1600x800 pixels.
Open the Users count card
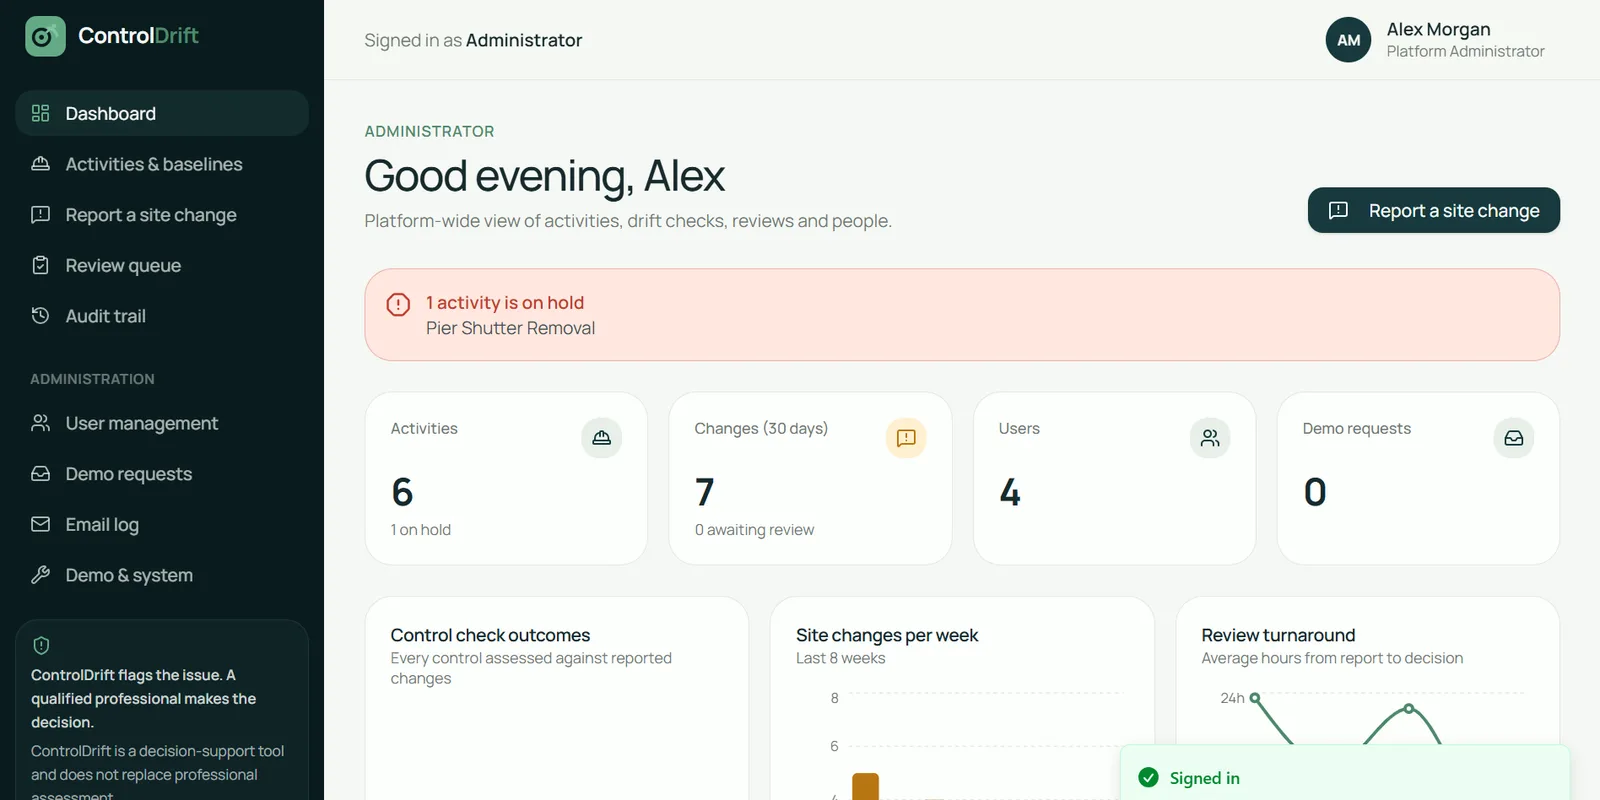[1114, 478]
